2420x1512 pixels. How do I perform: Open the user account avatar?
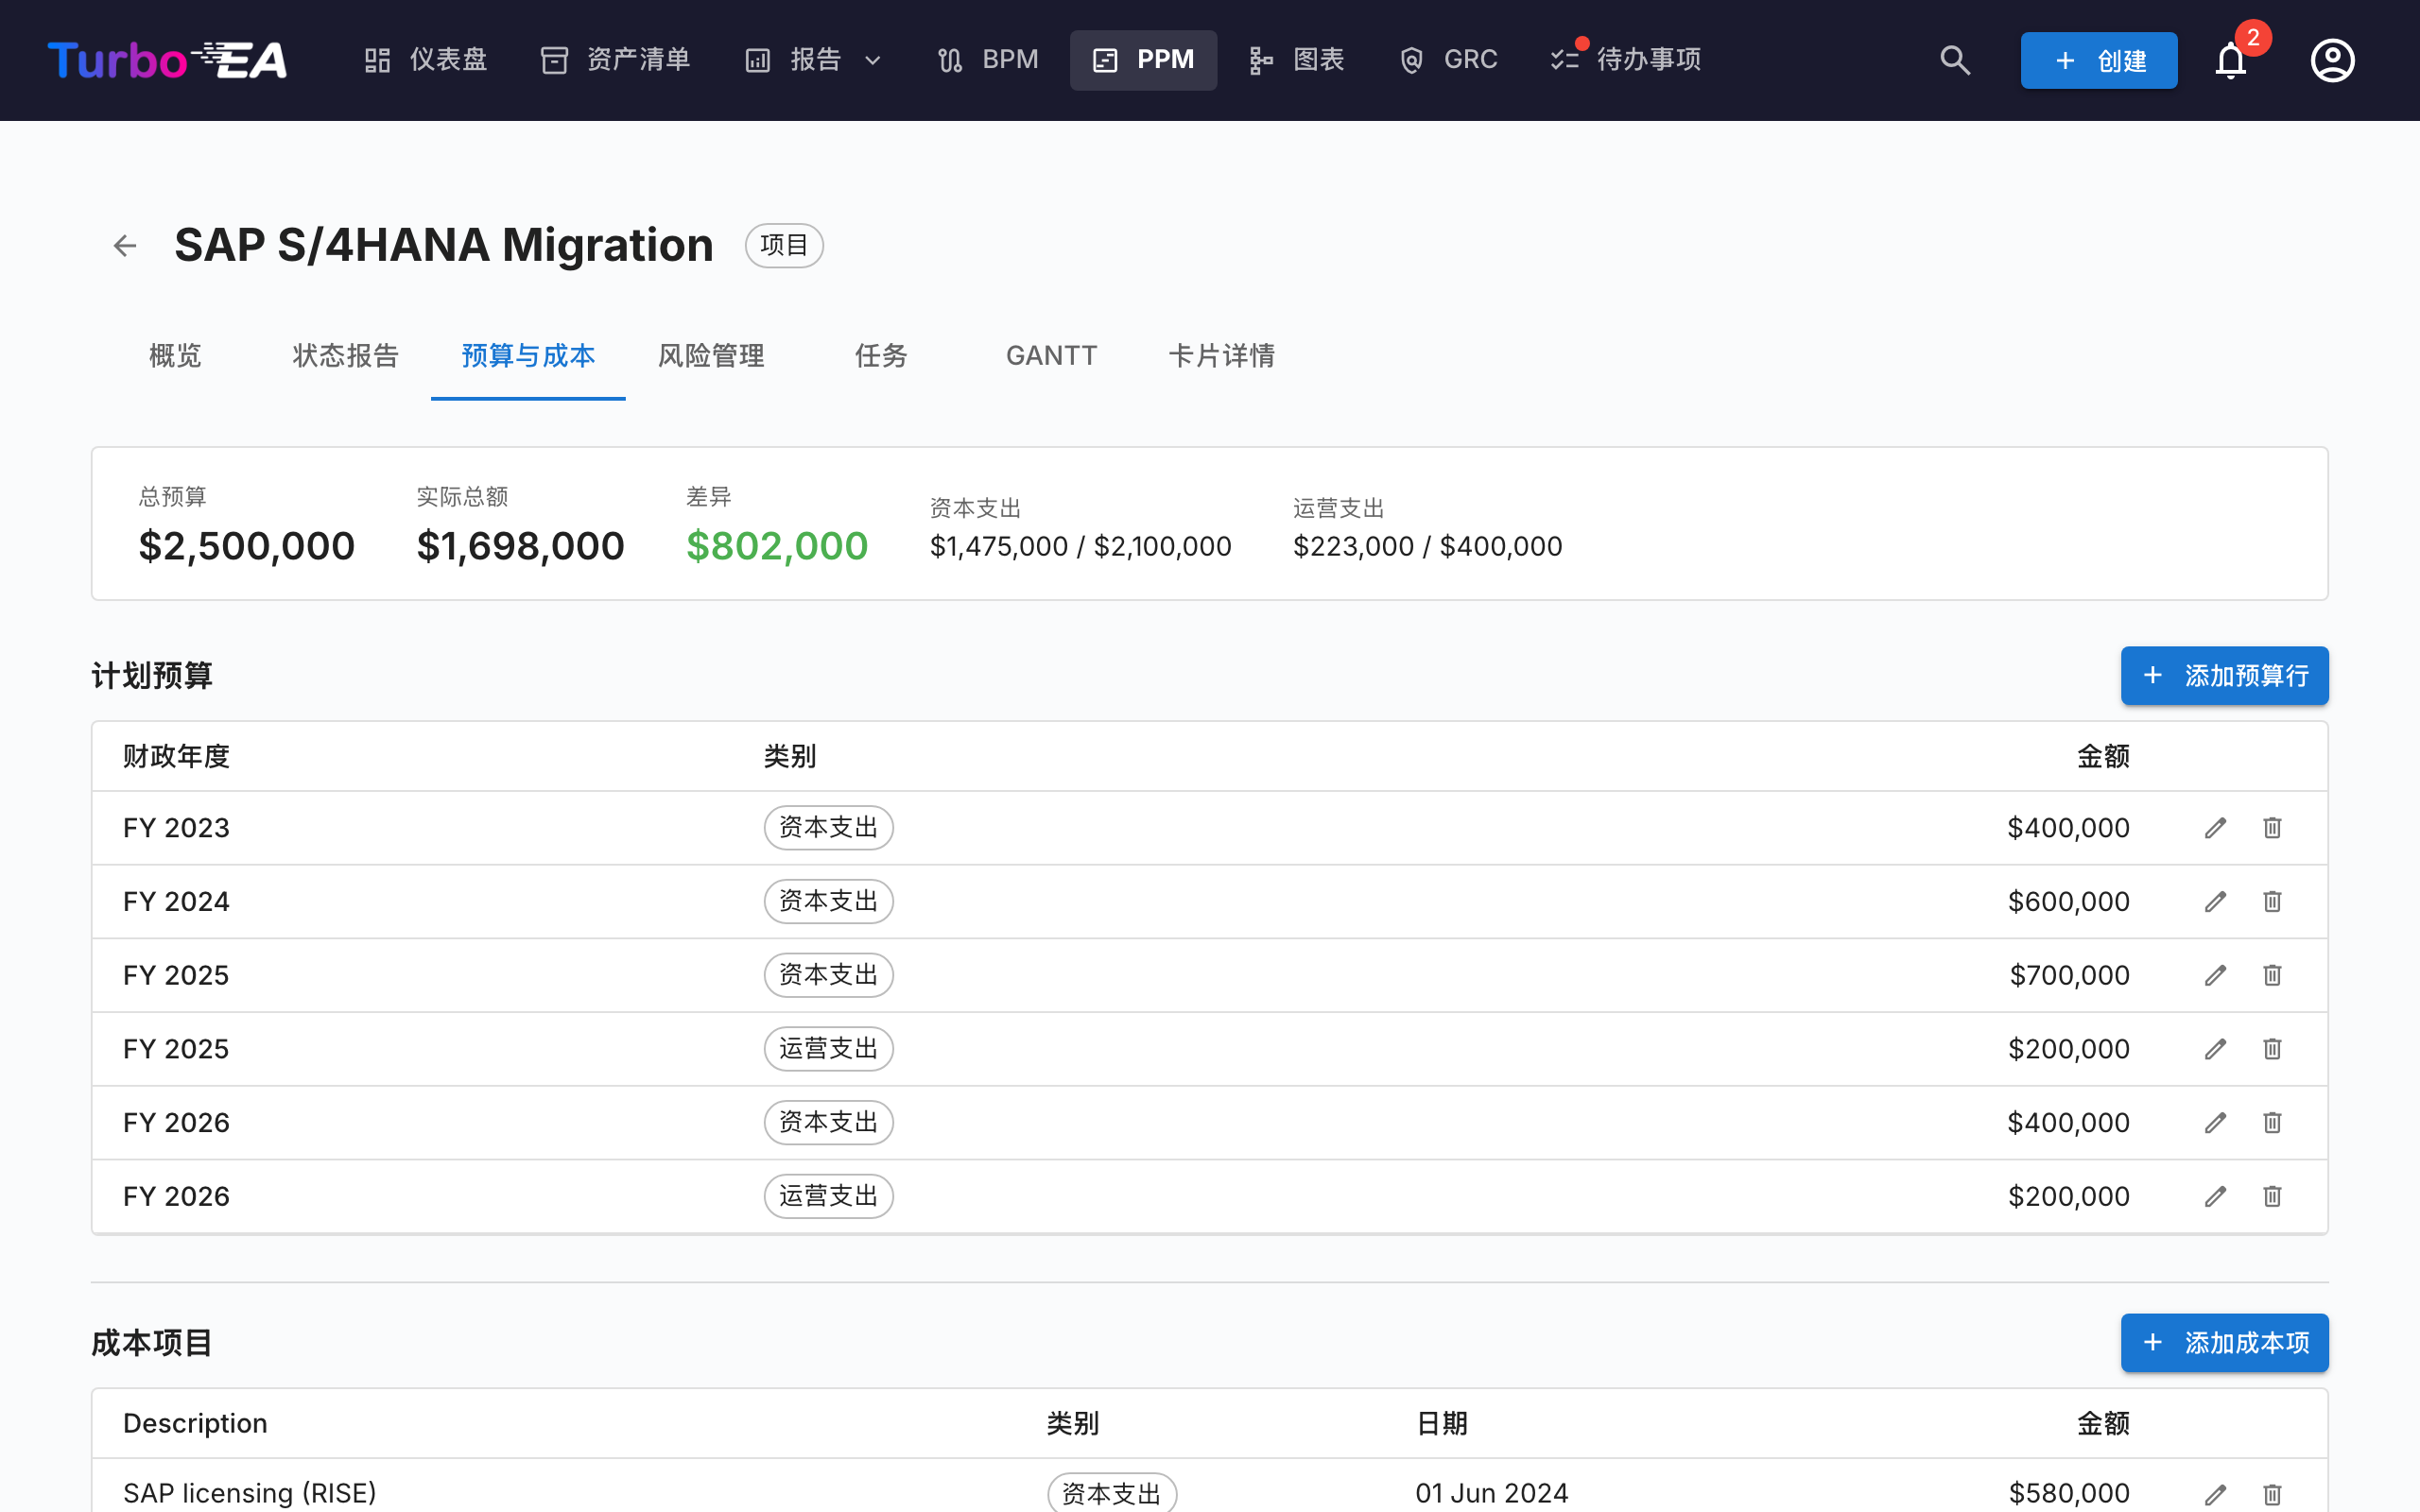point(2332,60)
